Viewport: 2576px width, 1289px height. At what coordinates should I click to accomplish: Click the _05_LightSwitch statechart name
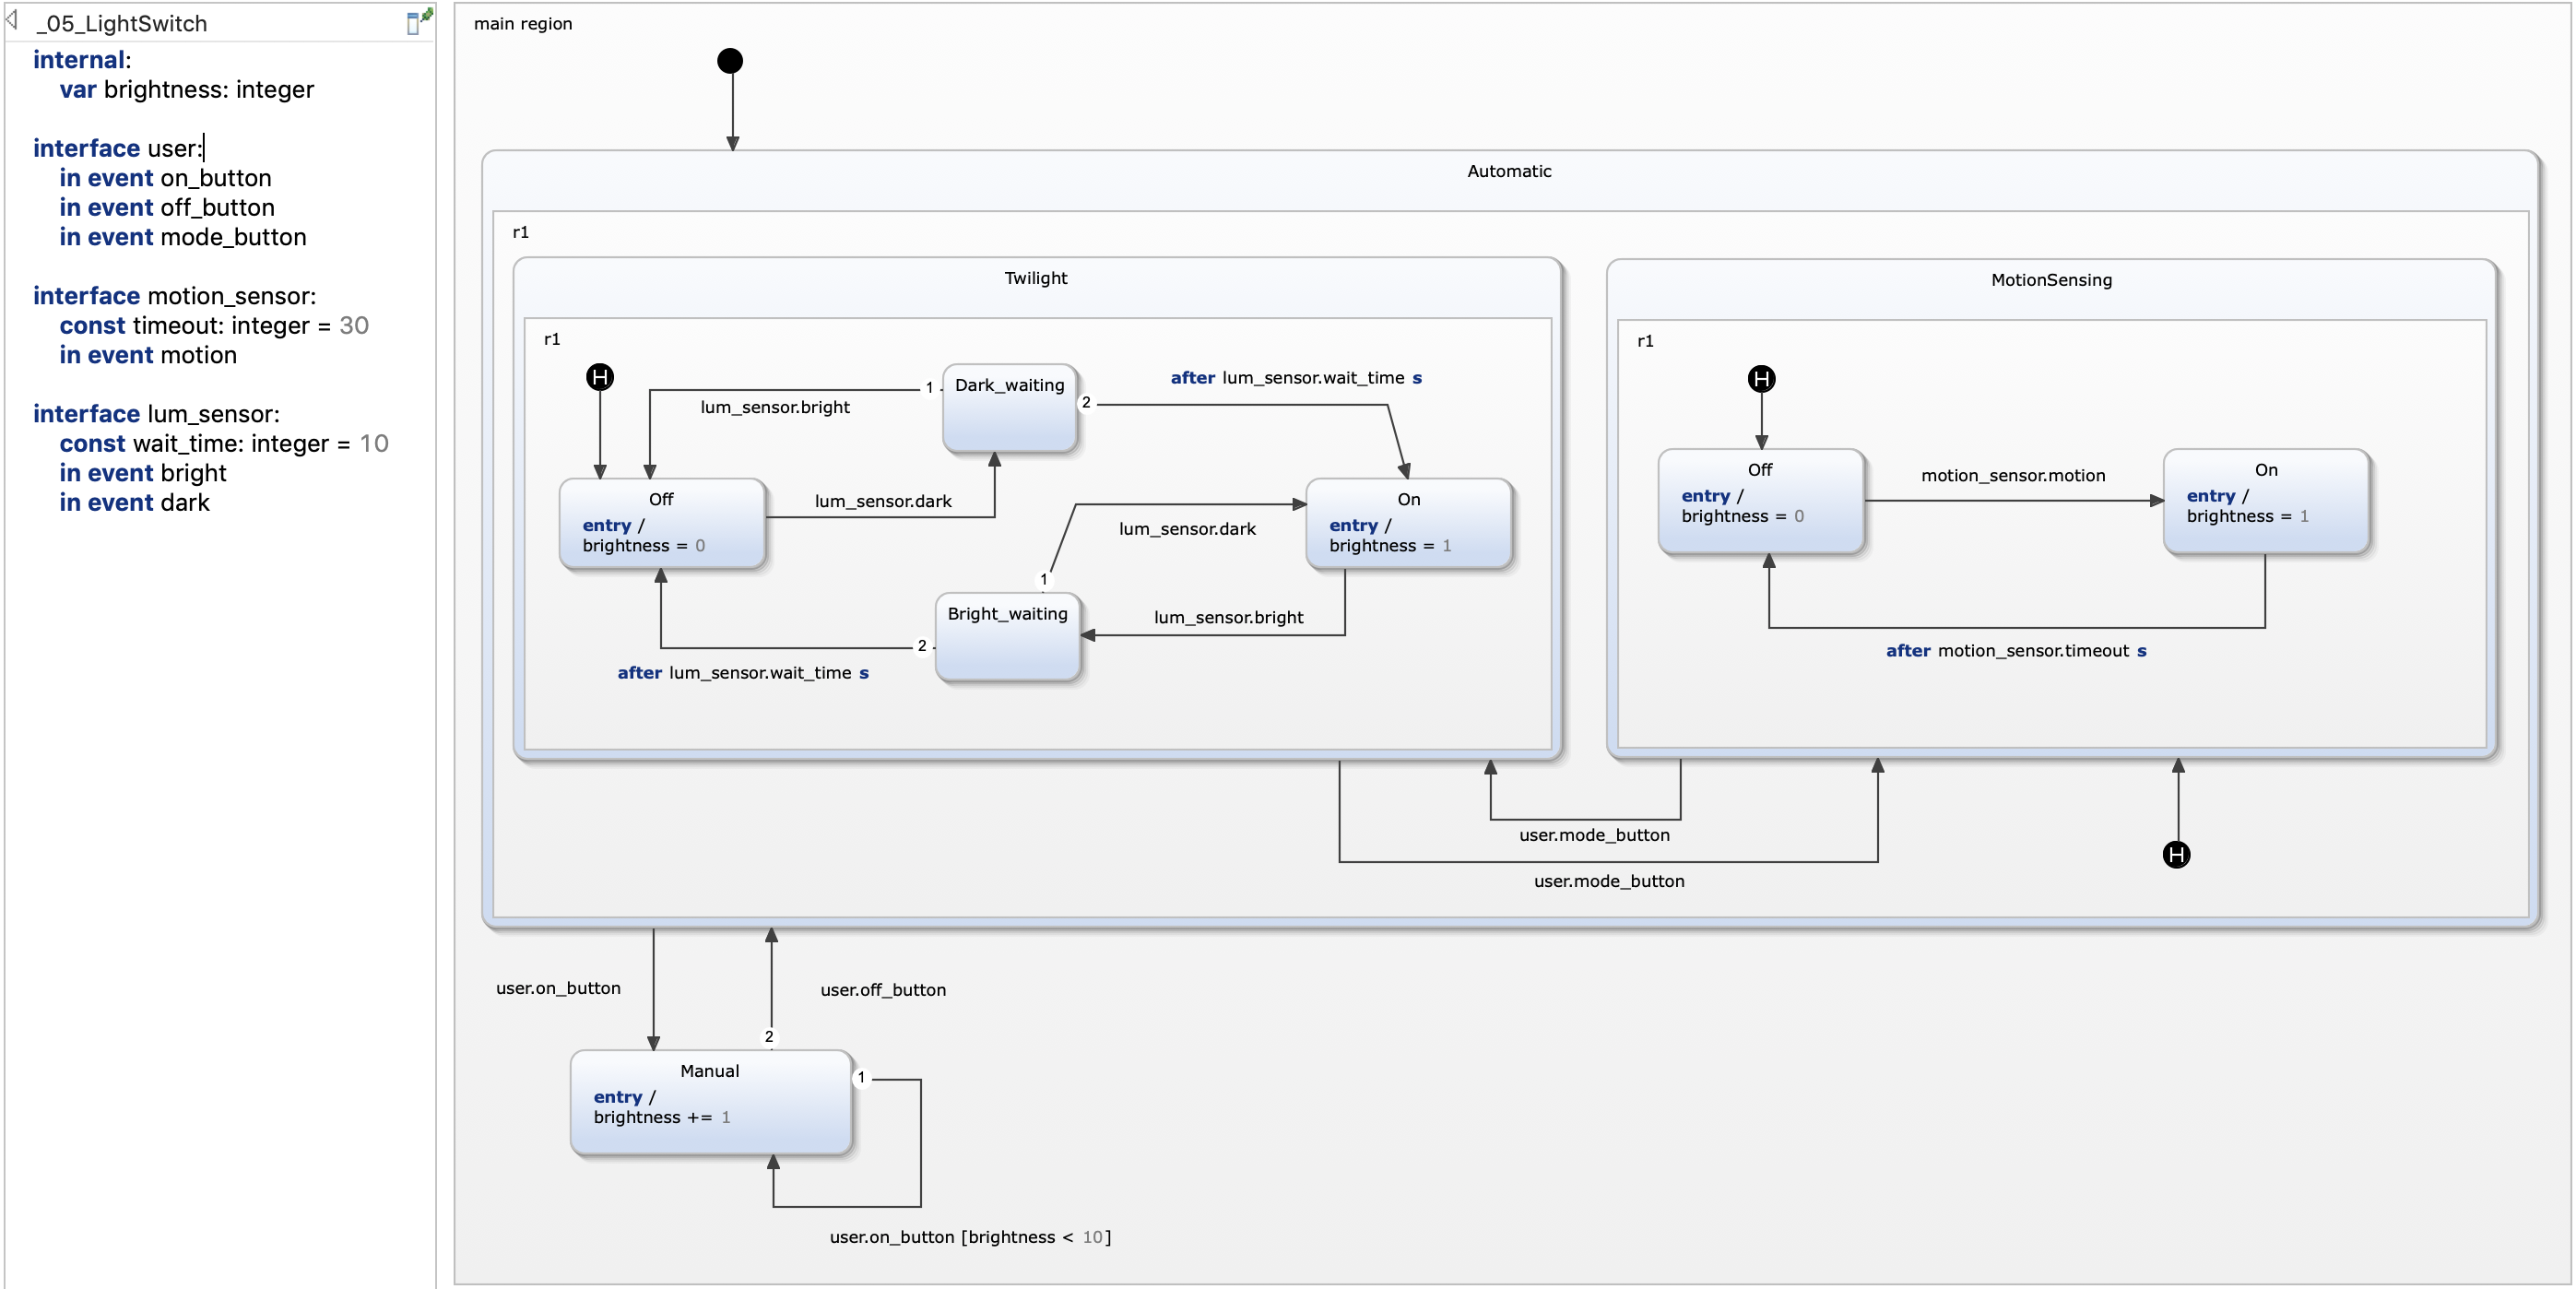(122, 23)
